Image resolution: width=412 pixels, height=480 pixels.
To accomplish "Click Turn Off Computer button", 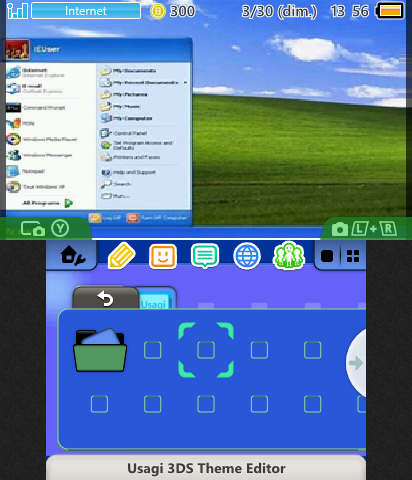I will (157, 218).
